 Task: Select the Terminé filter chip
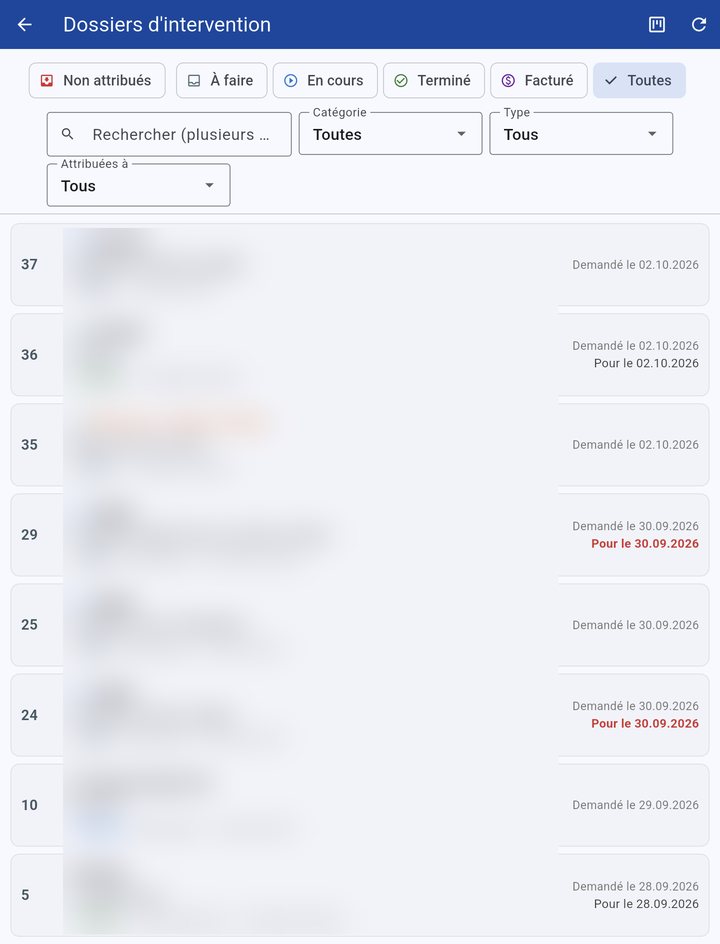click(x=434, y=80)
